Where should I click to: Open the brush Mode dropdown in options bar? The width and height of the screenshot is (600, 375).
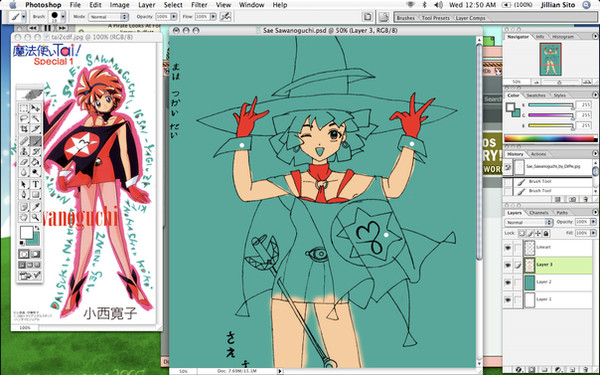pyautogui.click(x=108, y=17)
